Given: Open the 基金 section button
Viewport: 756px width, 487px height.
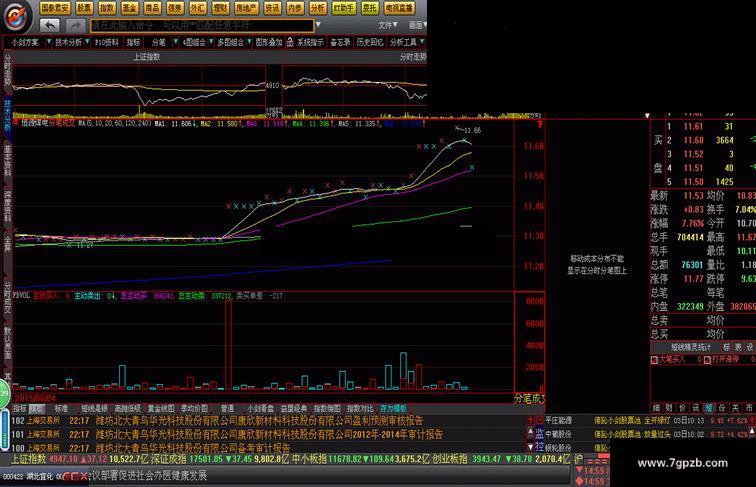Looking at the screenshot, I should click(129, 8).
